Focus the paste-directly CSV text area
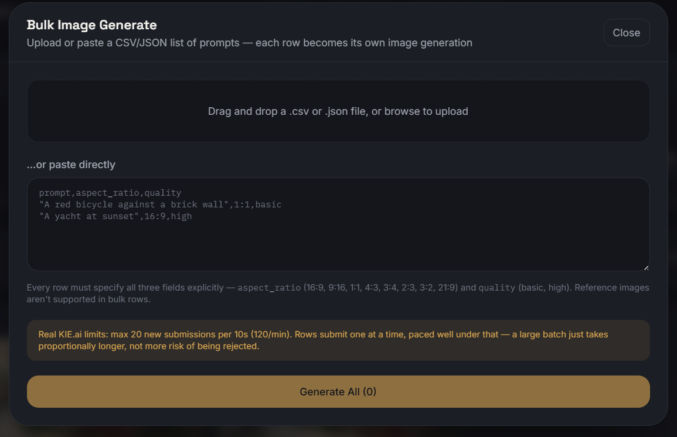 (x=338, y=225)
